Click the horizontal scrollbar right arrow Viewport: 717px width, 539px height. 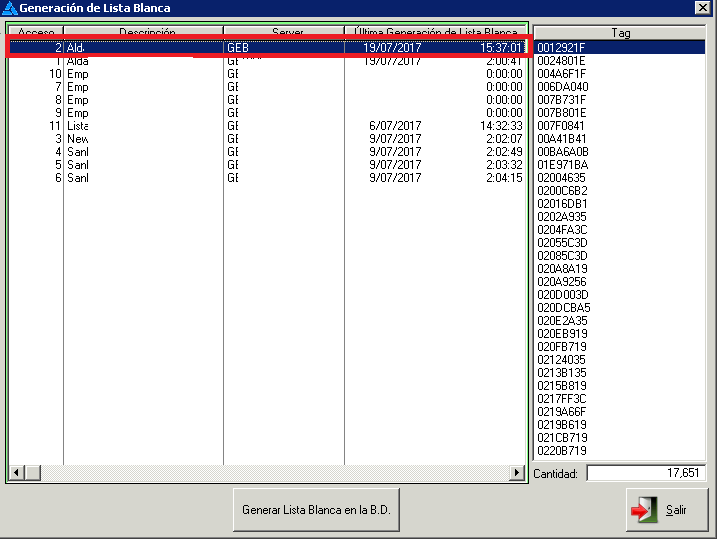click(x=517, y=472)
